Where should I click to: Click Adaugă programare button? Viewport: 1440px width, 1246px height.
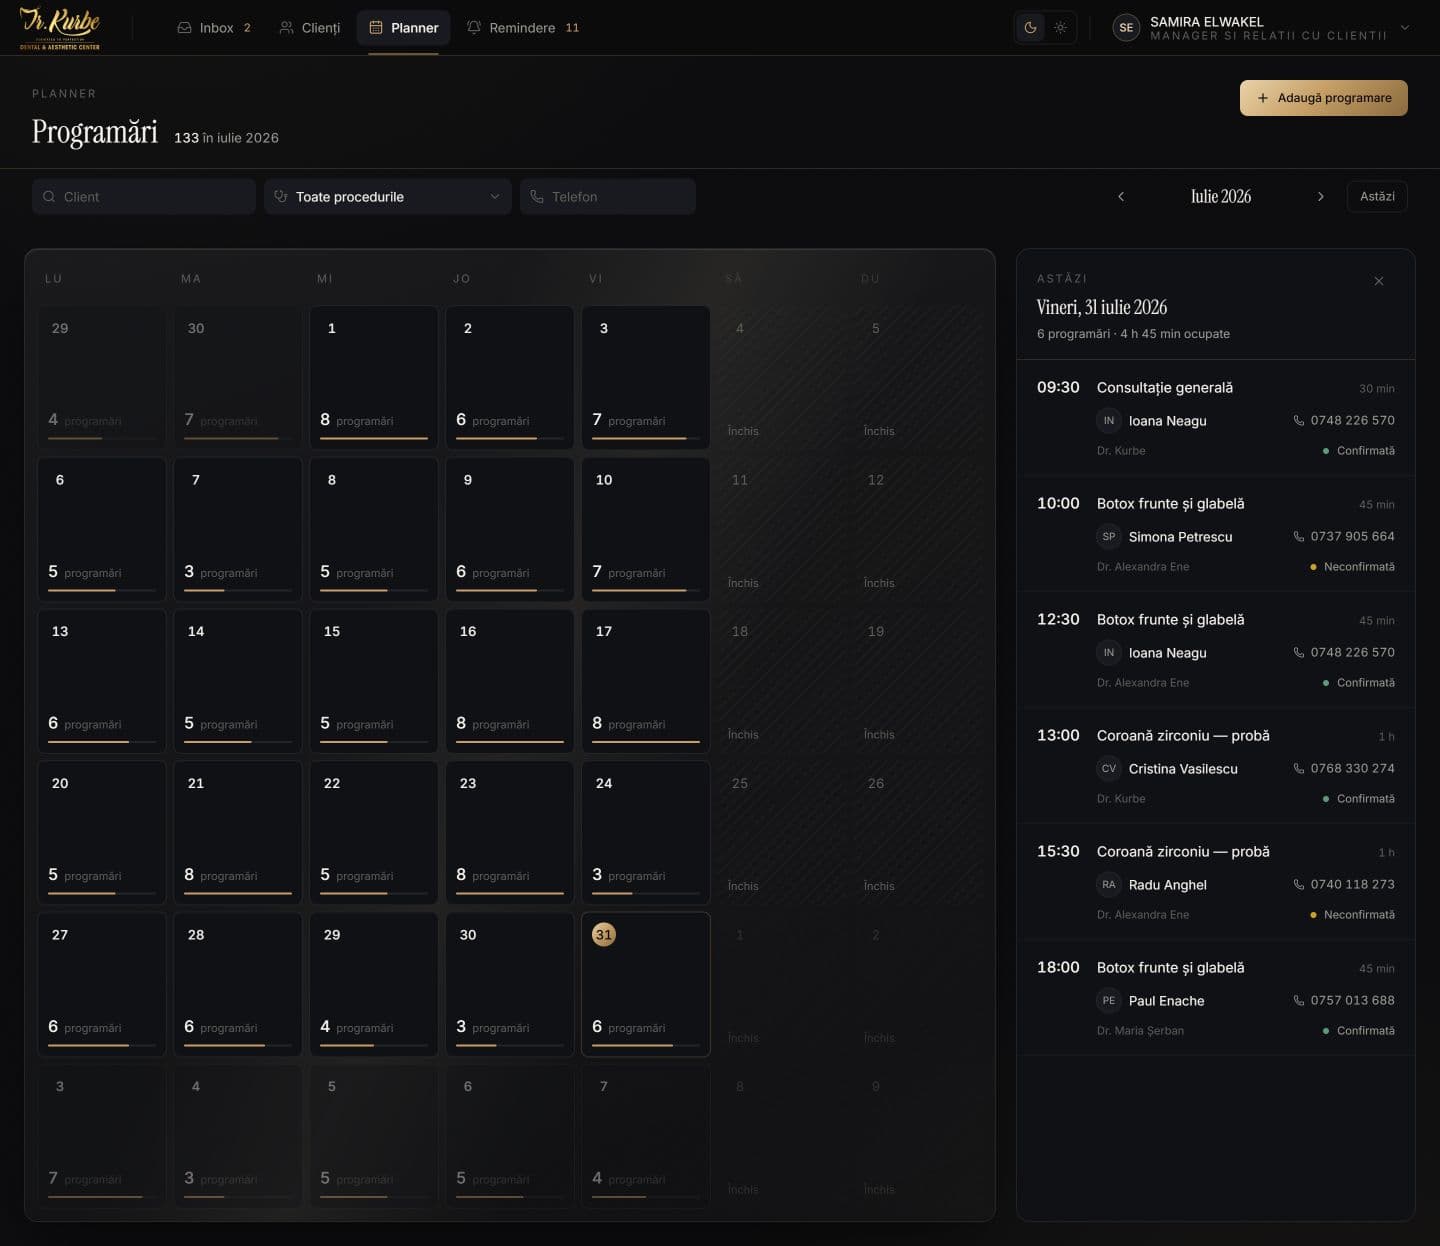point(1324,98)
